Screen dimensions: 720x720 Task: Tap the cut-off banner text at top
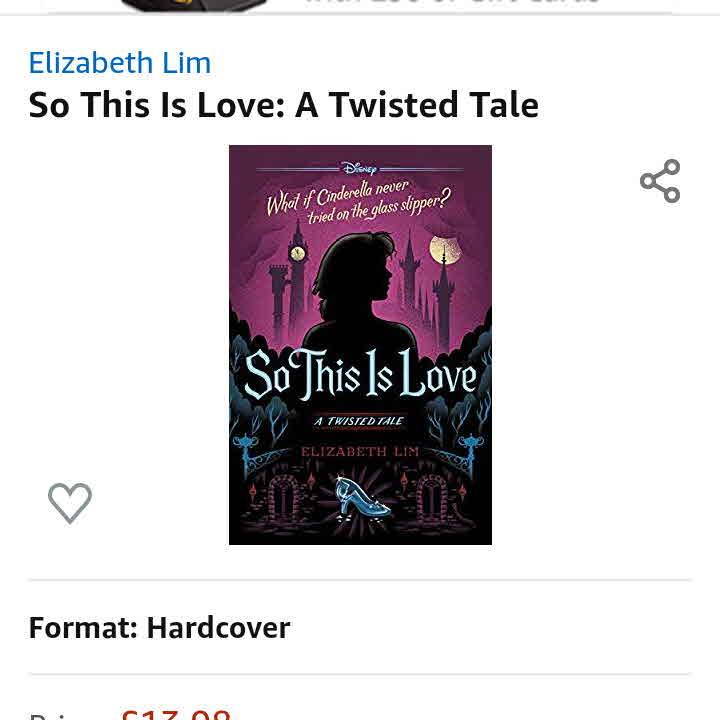(x=452, y=2)
